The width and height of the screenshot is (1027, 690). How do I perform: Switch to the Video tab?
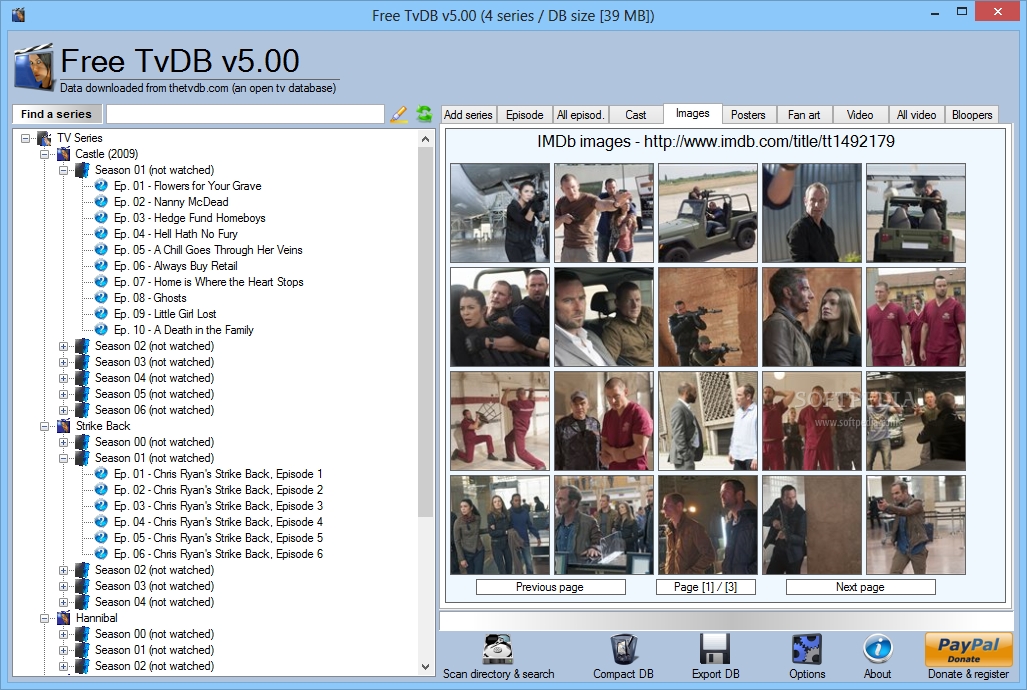tap(859, 115)
